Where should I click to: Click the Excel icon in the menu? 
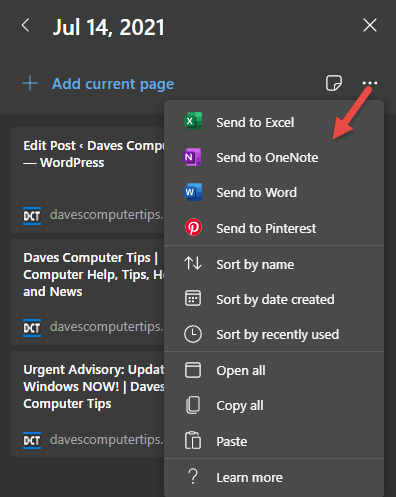point(193,121)
